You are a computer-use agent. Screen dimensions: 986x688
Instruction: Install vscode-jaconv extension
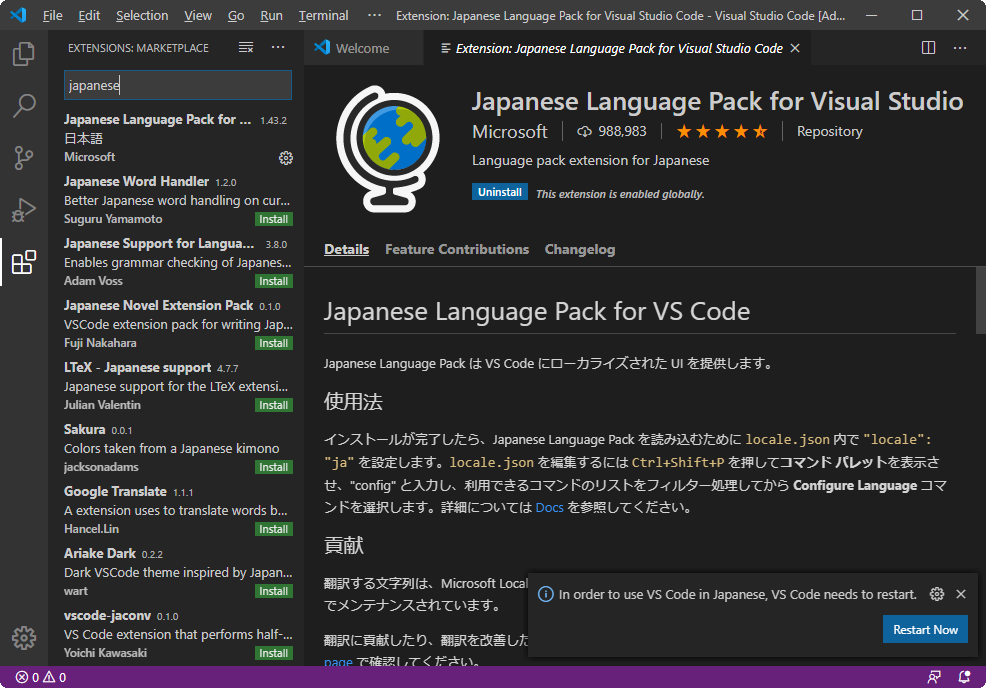click(x=274, y=653)
